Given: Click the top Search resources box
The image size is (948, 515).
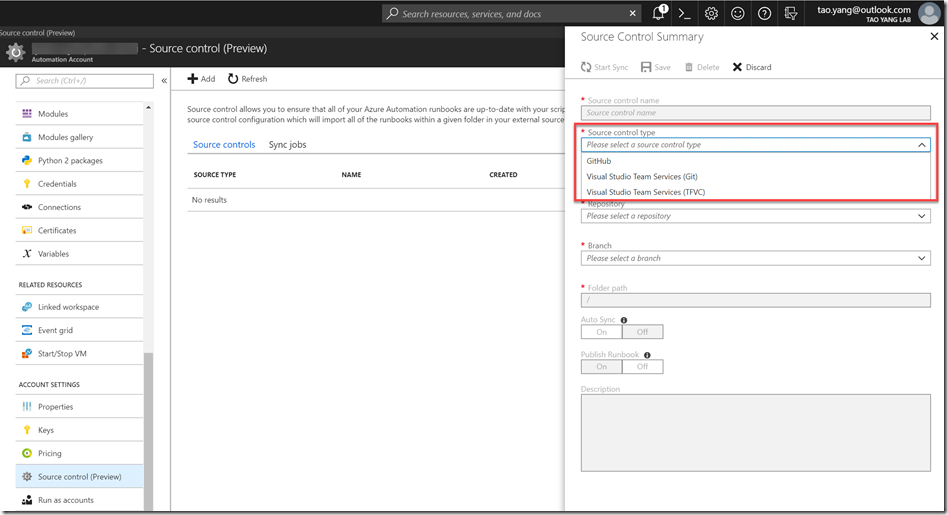Looking at the screenshot, I should tap(511, 13).
